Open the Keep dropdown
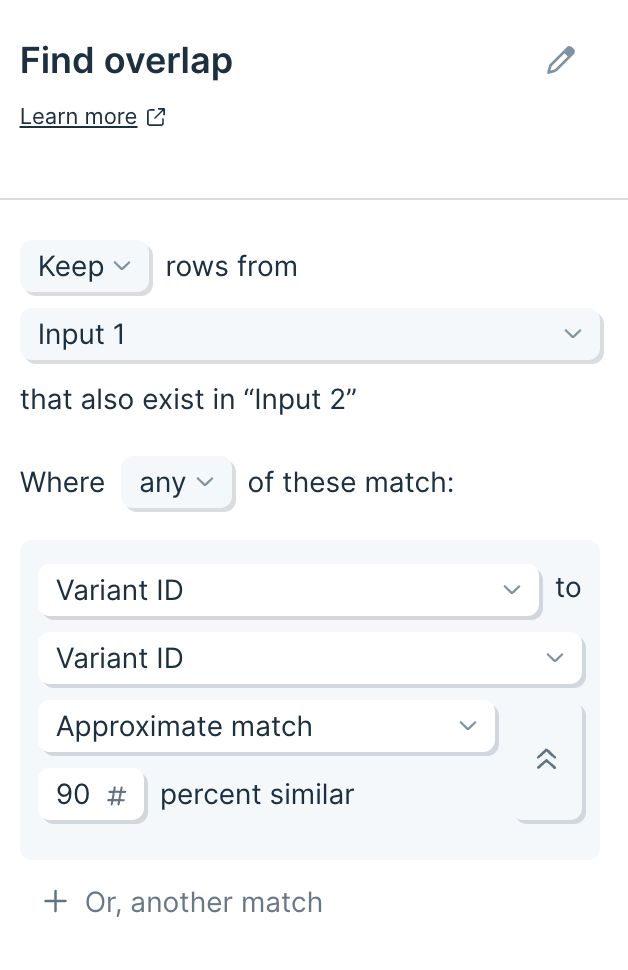 click(x=85, y=267)
